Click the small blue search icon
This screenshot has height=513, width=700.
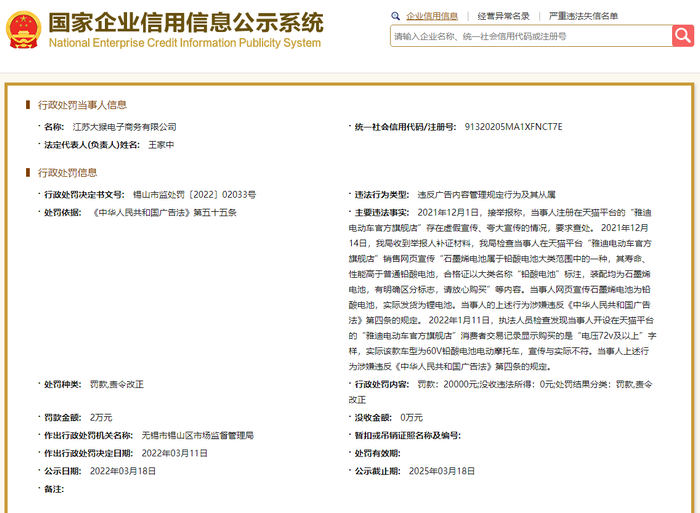pyautogui.click(x=395, y=16)
